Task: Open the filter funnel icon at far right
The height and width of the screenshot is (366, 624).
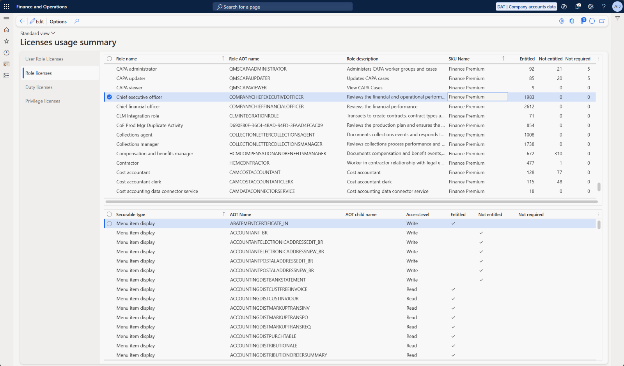Action: click(617, 18)
